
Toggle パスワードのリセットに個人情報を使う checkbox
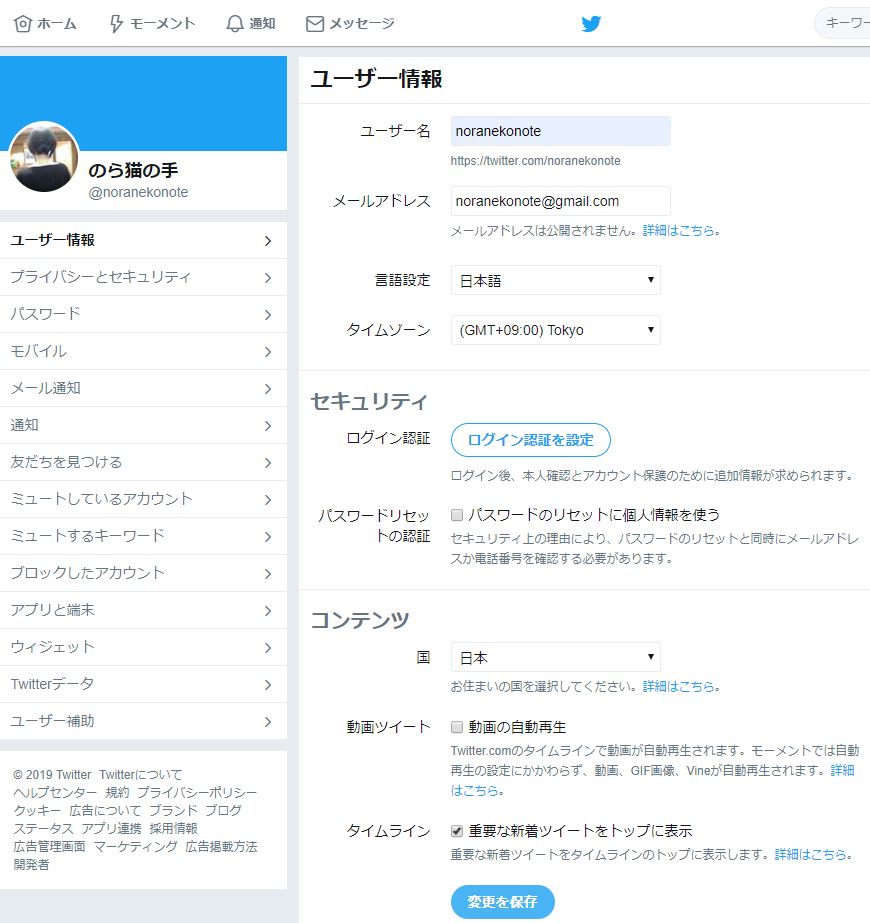pyautogui.click(x=457, y=515)
